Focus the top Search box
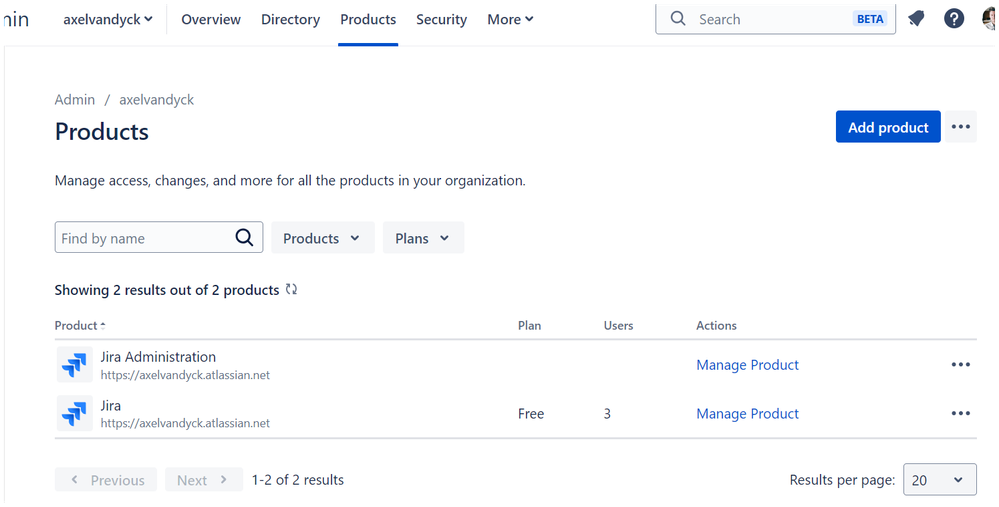999x507 pixels. point(775,19)
